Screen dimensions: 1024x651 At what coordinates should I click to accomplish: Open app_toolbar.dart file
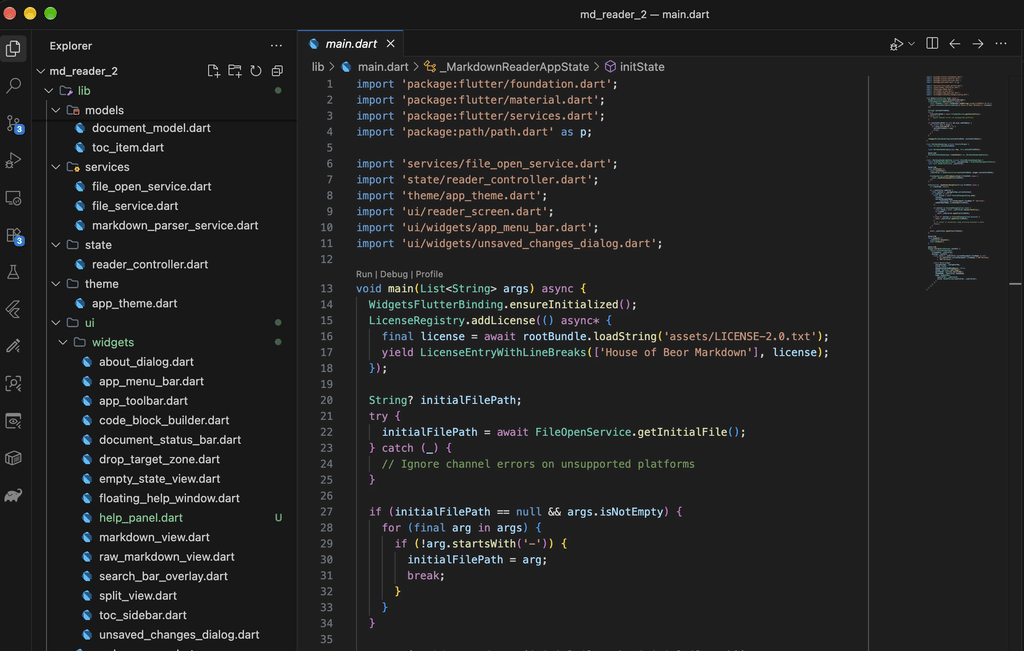pos(143,401)
